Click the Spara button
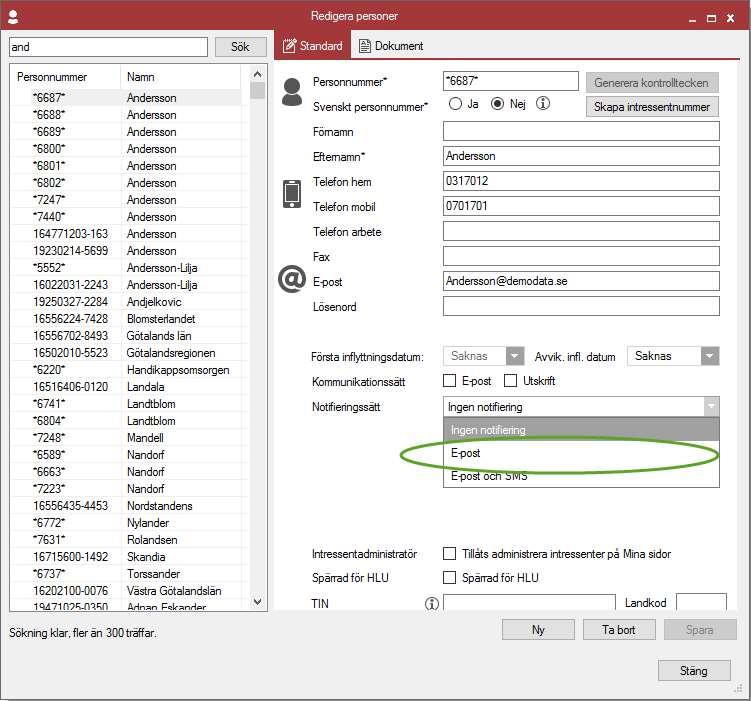Image resolution: width=751 pixels, height=701 pixels. pos(700,629)
